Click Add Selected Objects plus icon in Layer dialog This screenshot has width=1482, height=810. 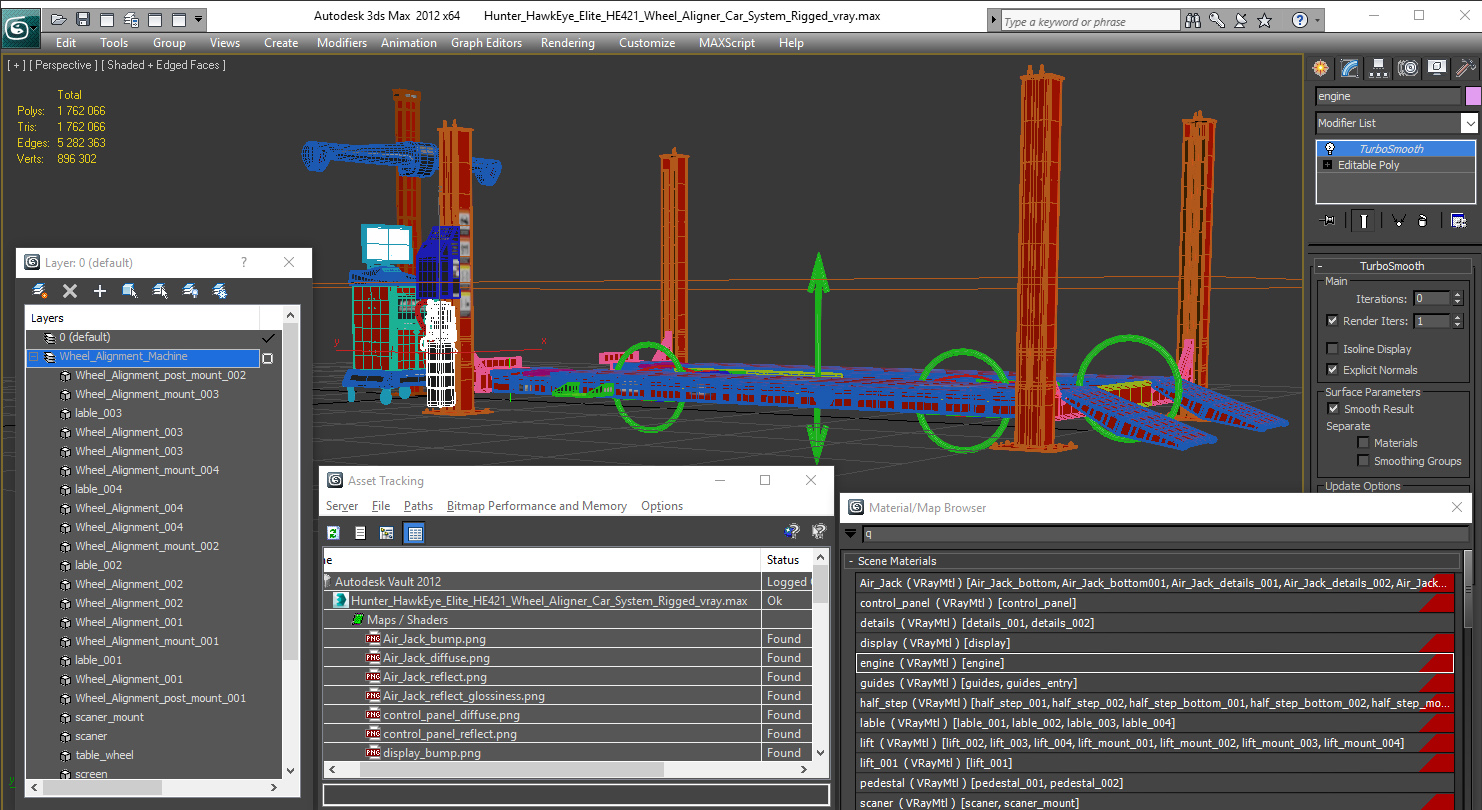click(100, 291)
